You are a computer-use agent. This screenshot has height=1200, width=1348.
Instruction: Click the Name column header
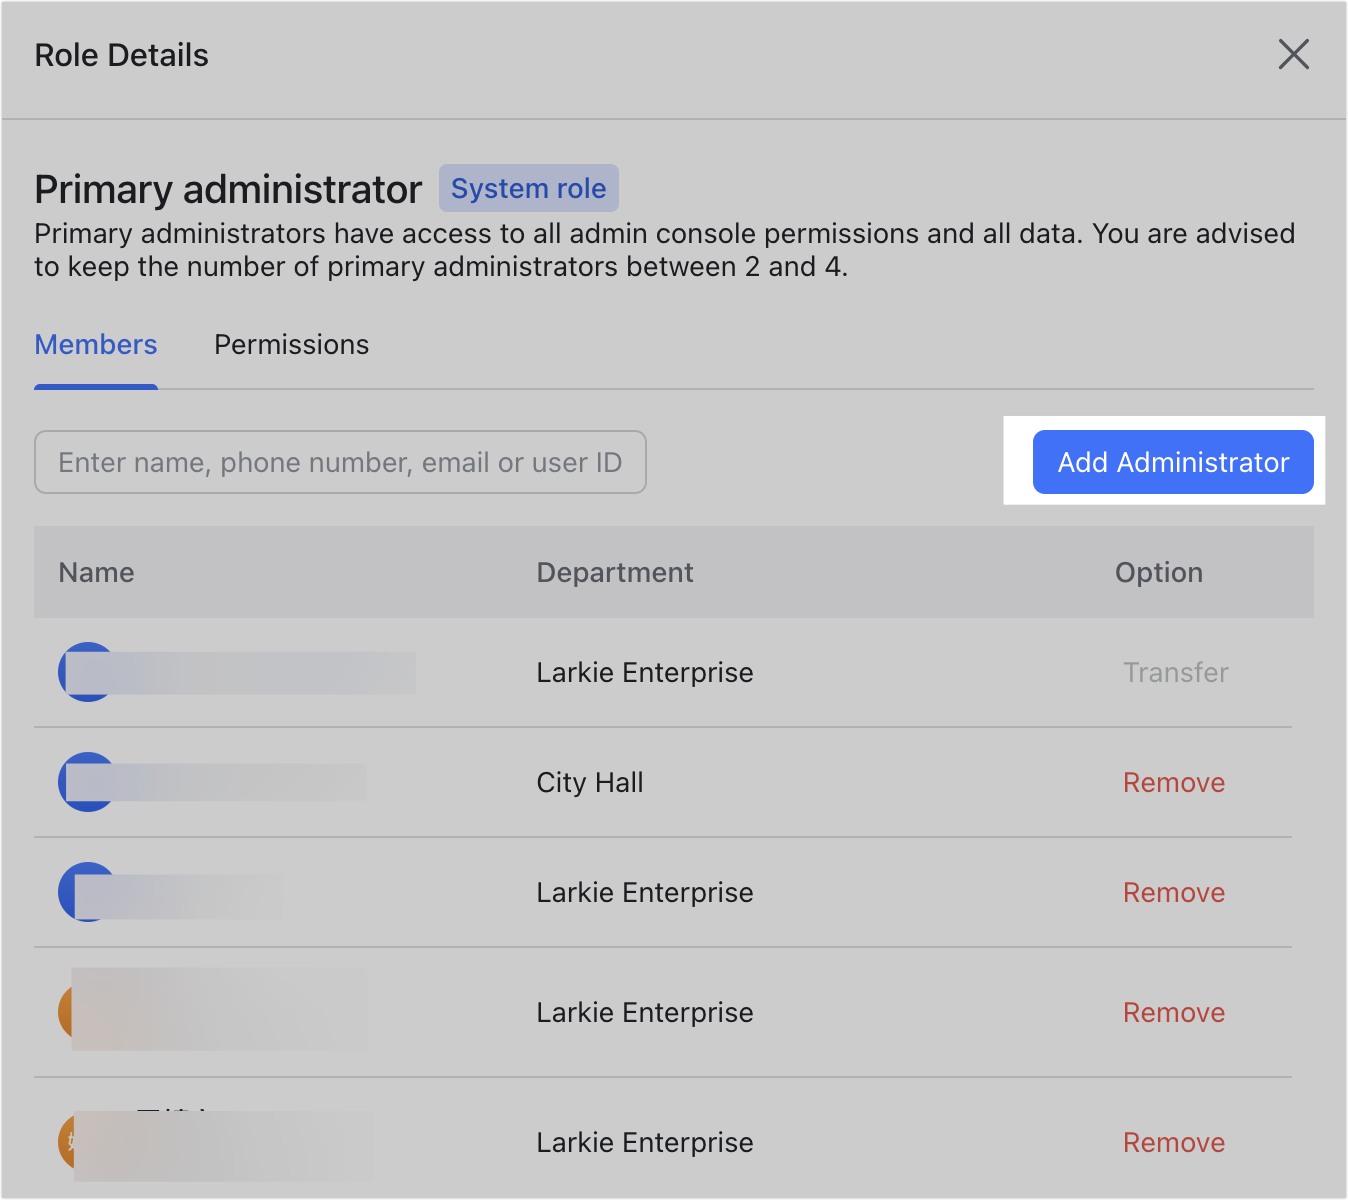pos(96,572)
